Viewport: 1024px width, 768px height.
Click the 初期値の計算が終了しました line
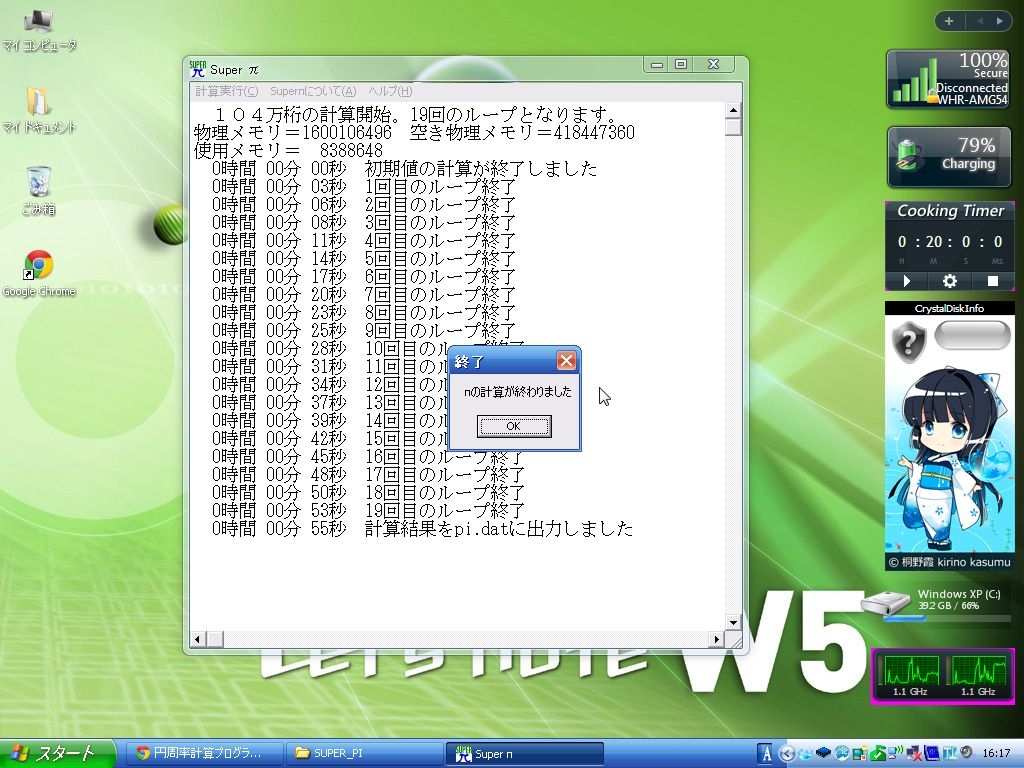[x=405, y=169]
